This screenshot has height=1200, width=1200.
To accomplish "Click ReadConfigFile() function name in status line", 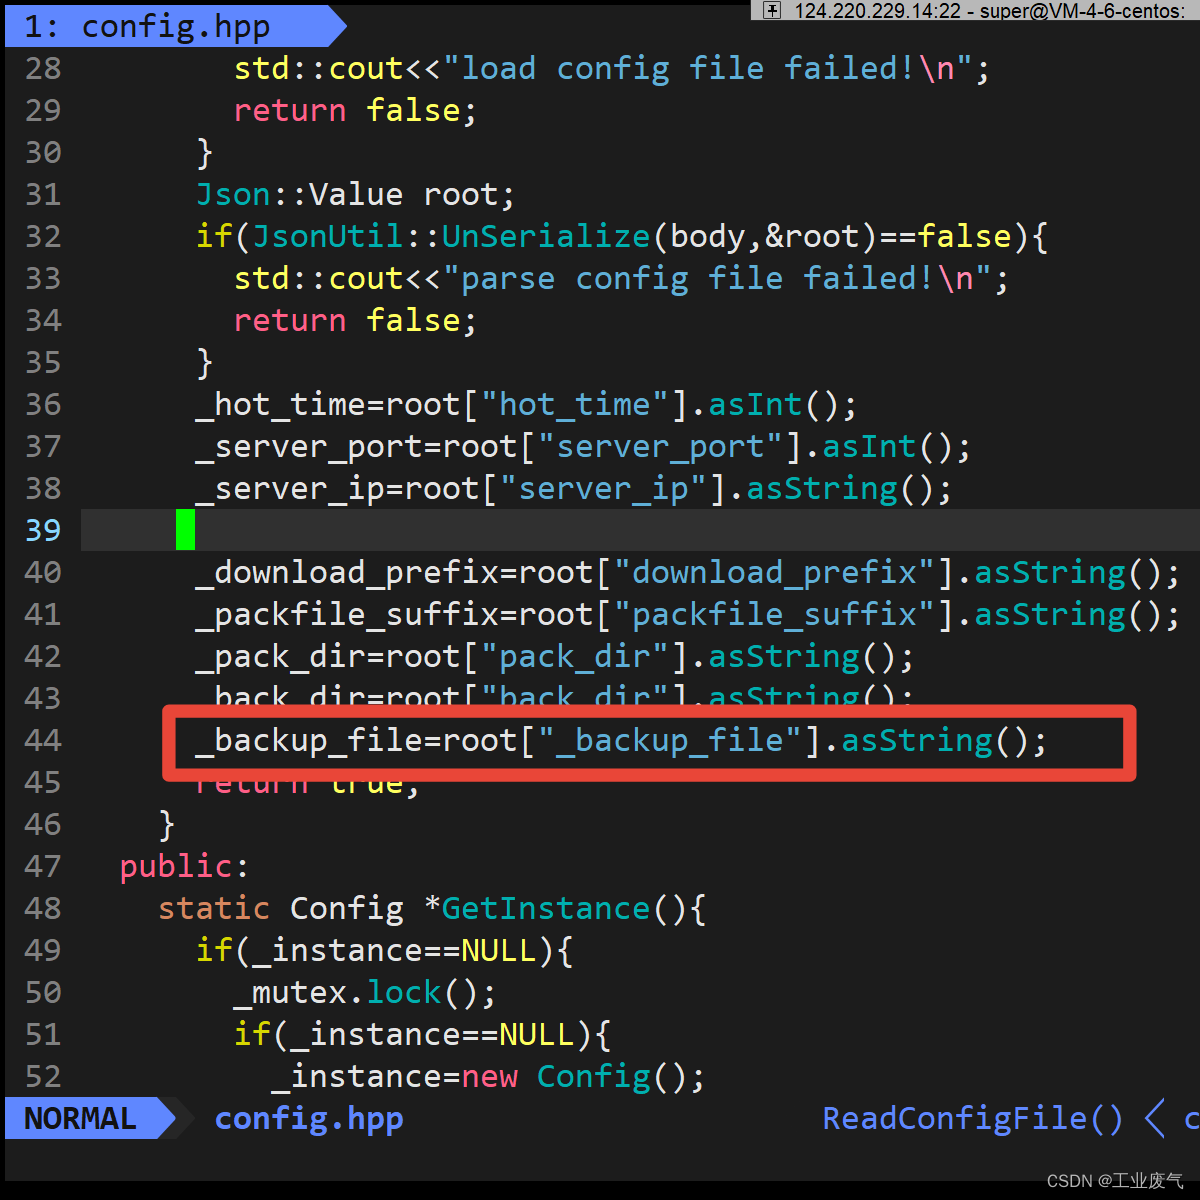I will pyautogui.click(x=972, y=1118).
